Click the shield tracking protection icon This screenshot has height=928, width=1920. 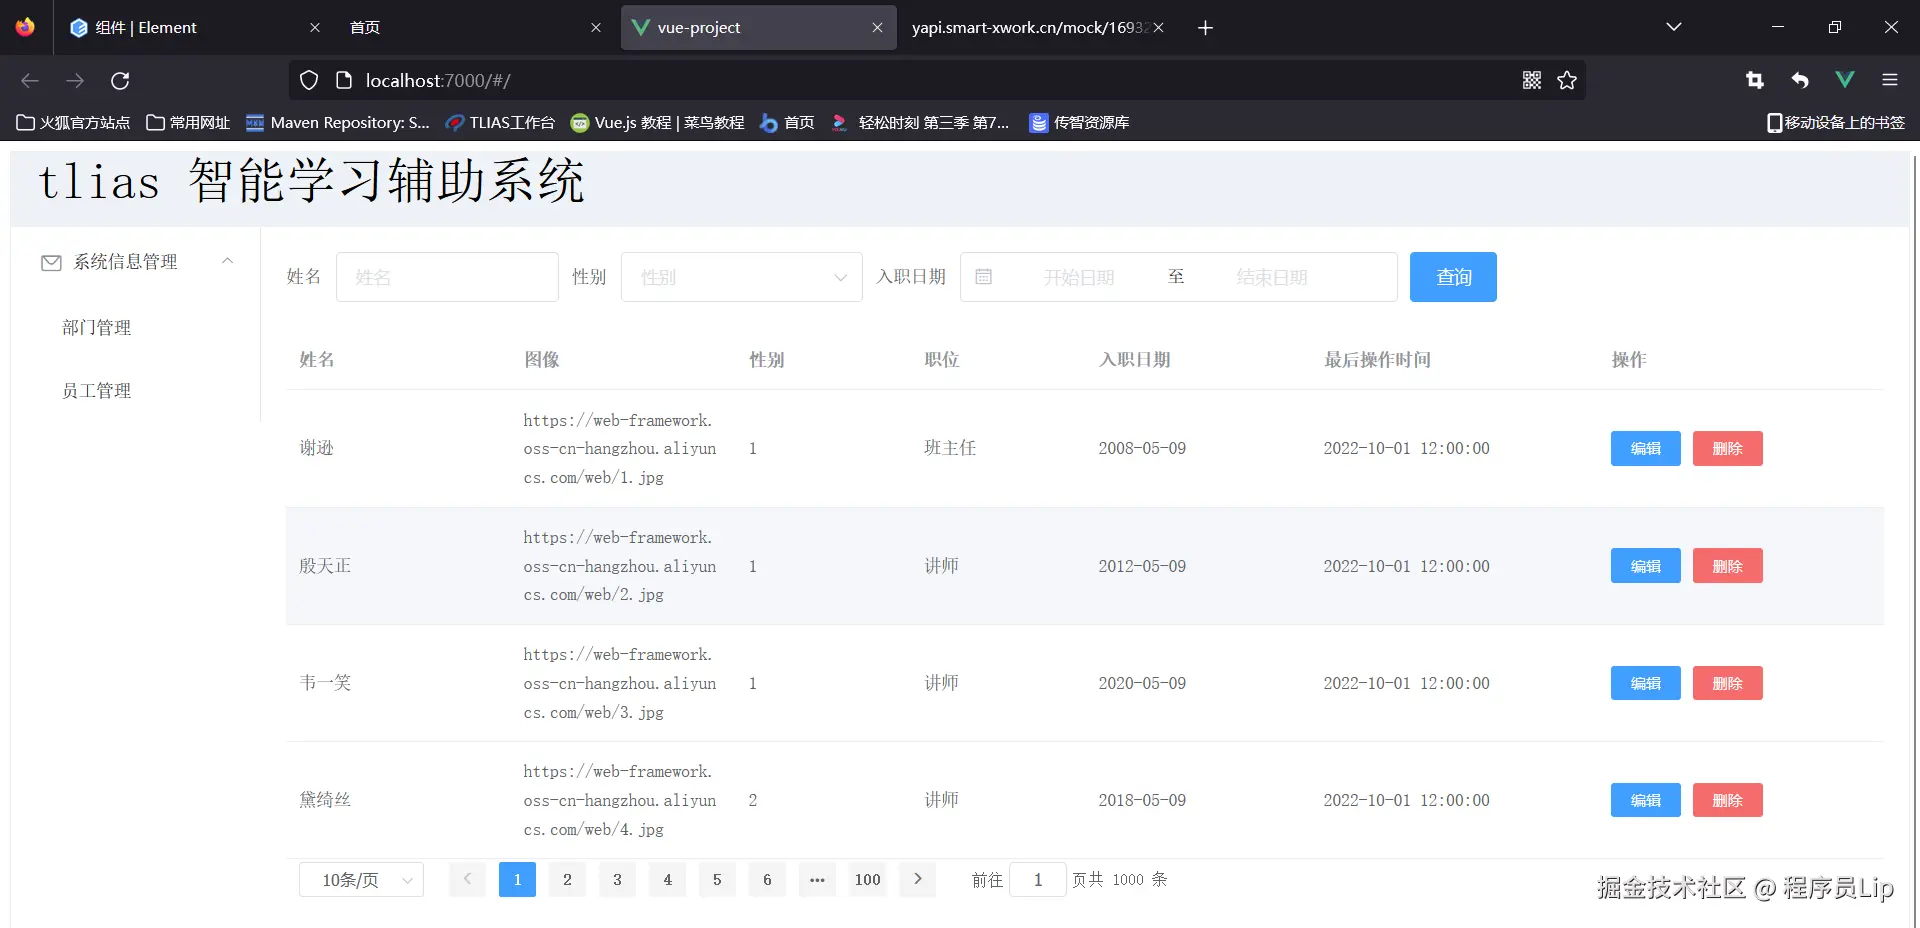(309, 80)
